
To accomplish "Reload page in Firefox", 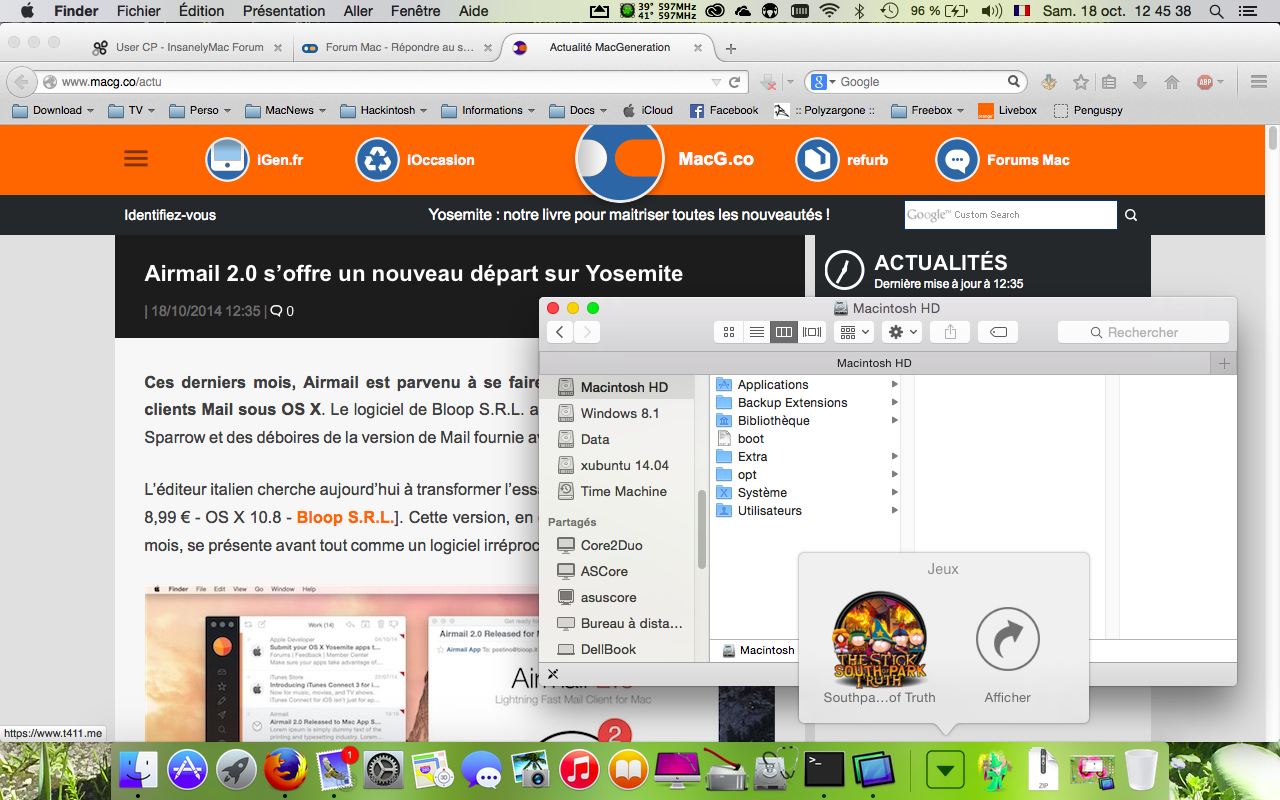I will click(735, 82).
